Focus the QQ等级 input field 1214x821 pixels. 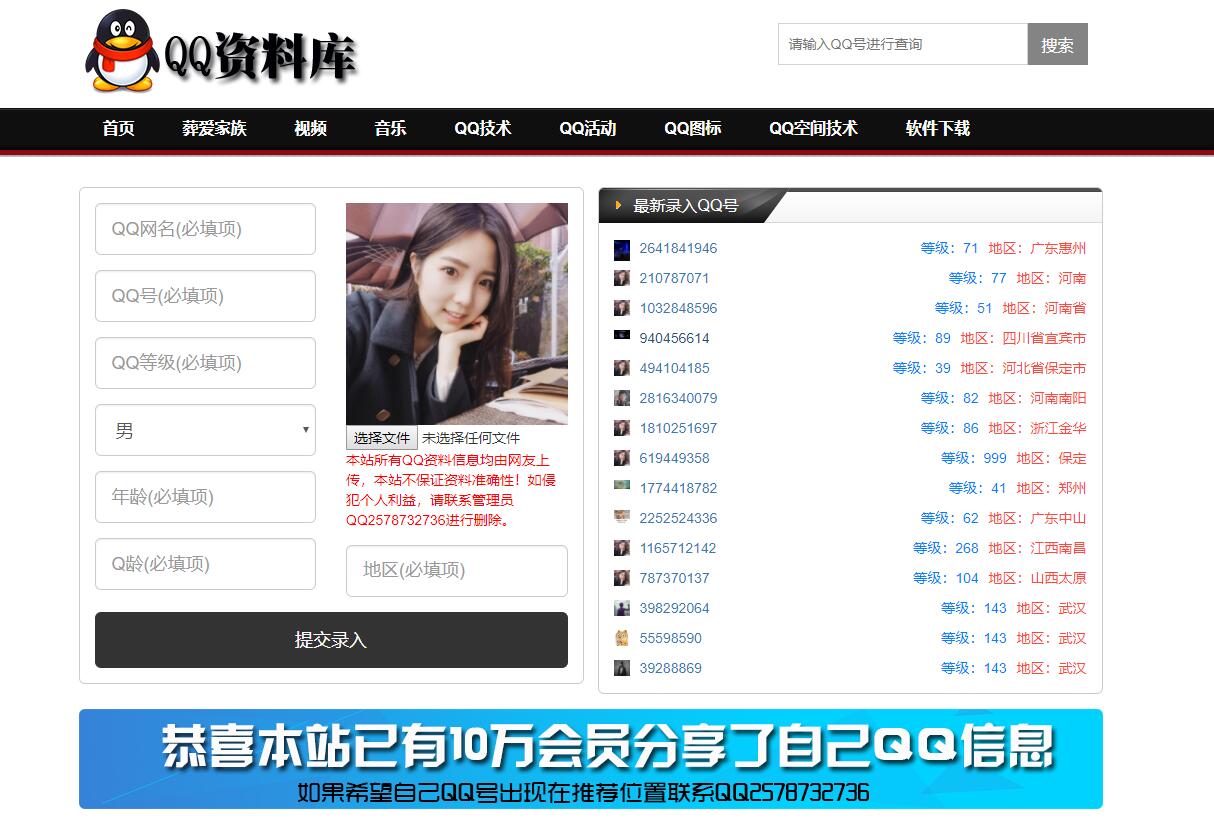pyautogui.click(x=205, y=363)
